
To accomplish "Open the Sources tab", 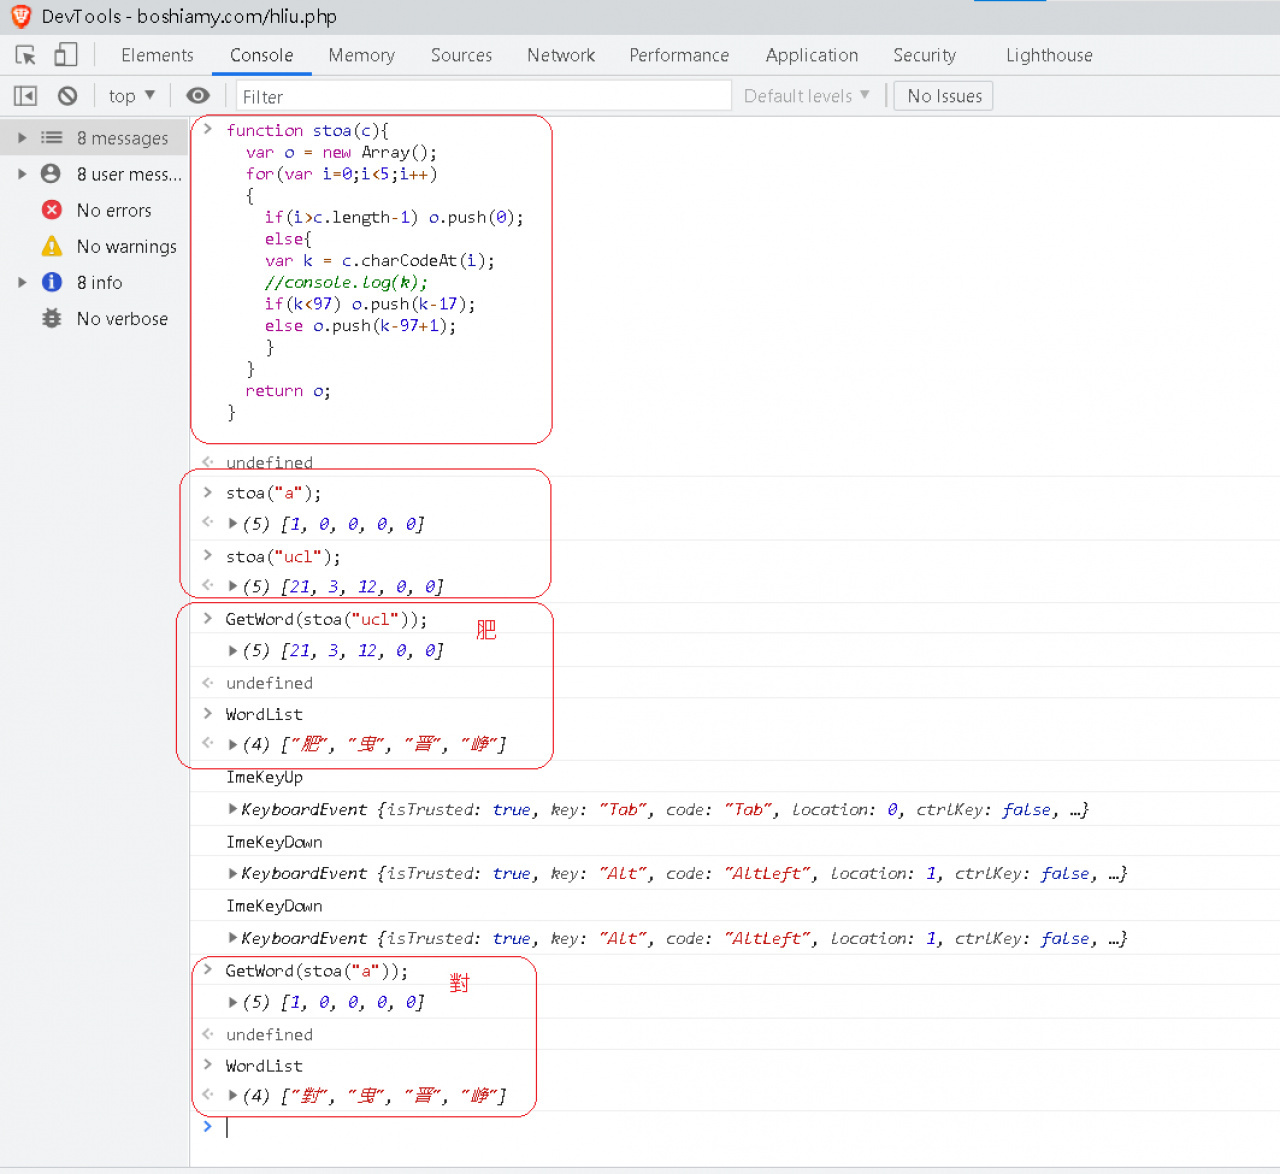I will [461, 55].
